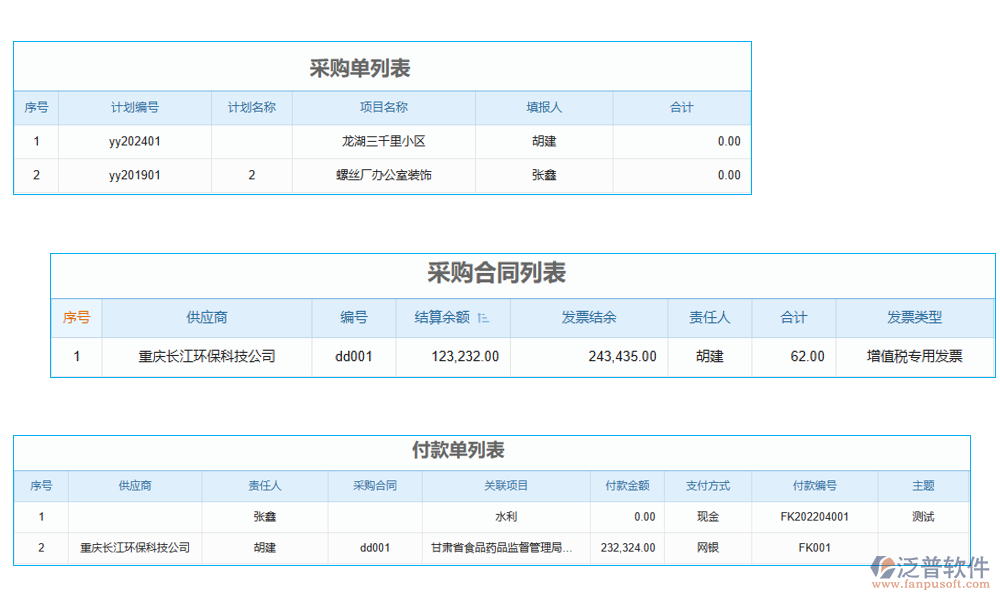Open plan number yy201901
The image size is (1000, 600).
(x=134, y=175)
